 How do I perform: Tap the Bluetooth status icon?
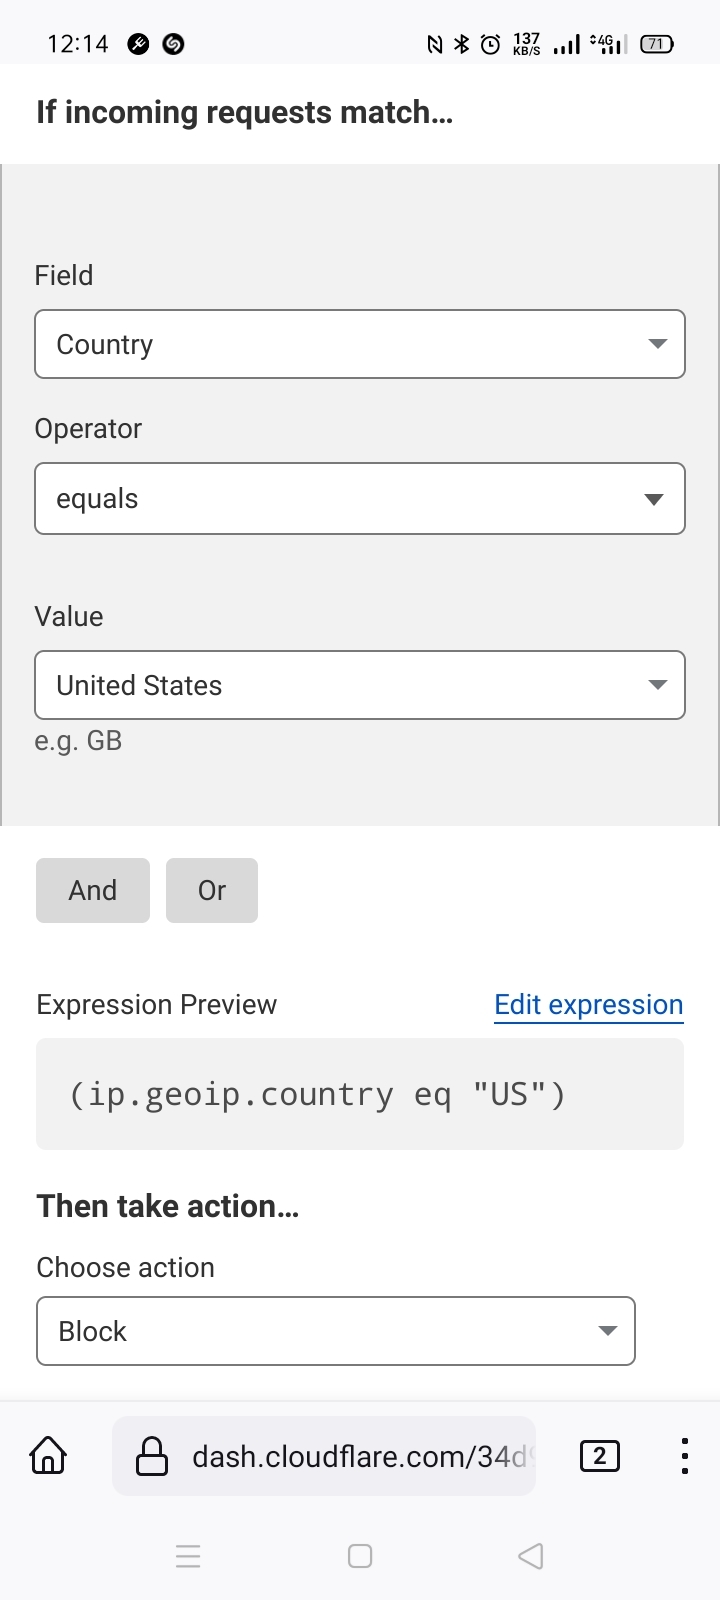point(461,44)
